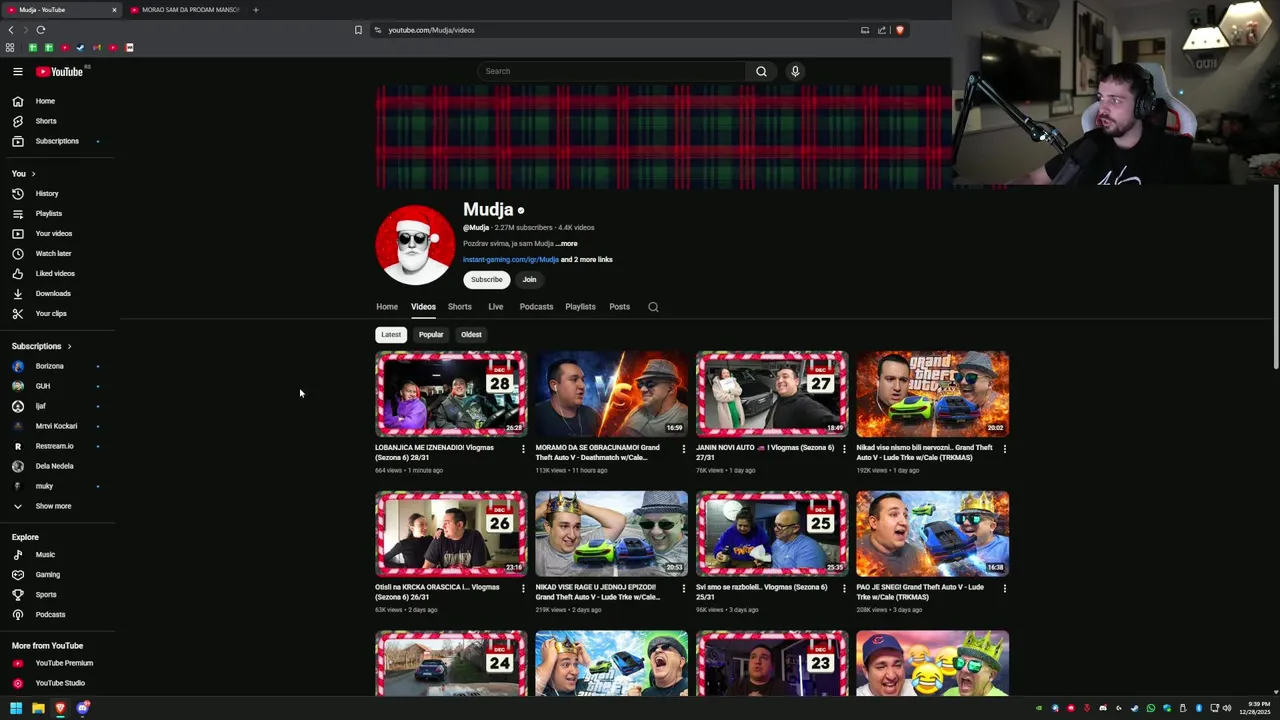Subscribe to the Mudja channel
The height and width of the screenshot is (720, 1280).
pos(487,280)
